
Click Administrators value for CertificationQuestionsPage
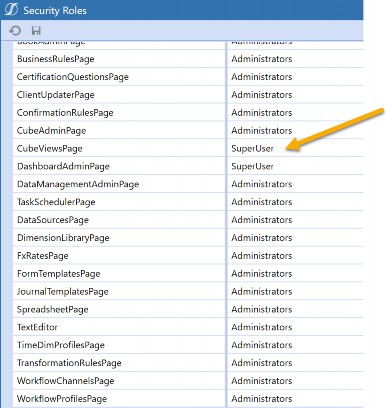(x=262, y=77)
